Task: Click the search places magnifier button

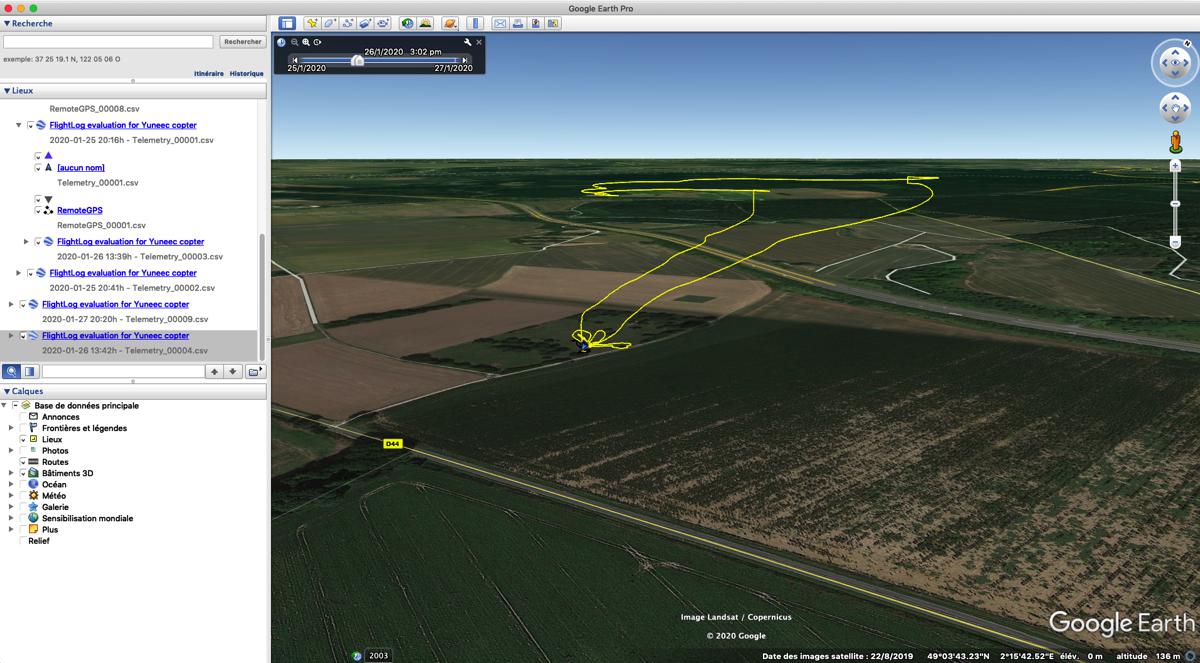Action: [x=11, y=371]
